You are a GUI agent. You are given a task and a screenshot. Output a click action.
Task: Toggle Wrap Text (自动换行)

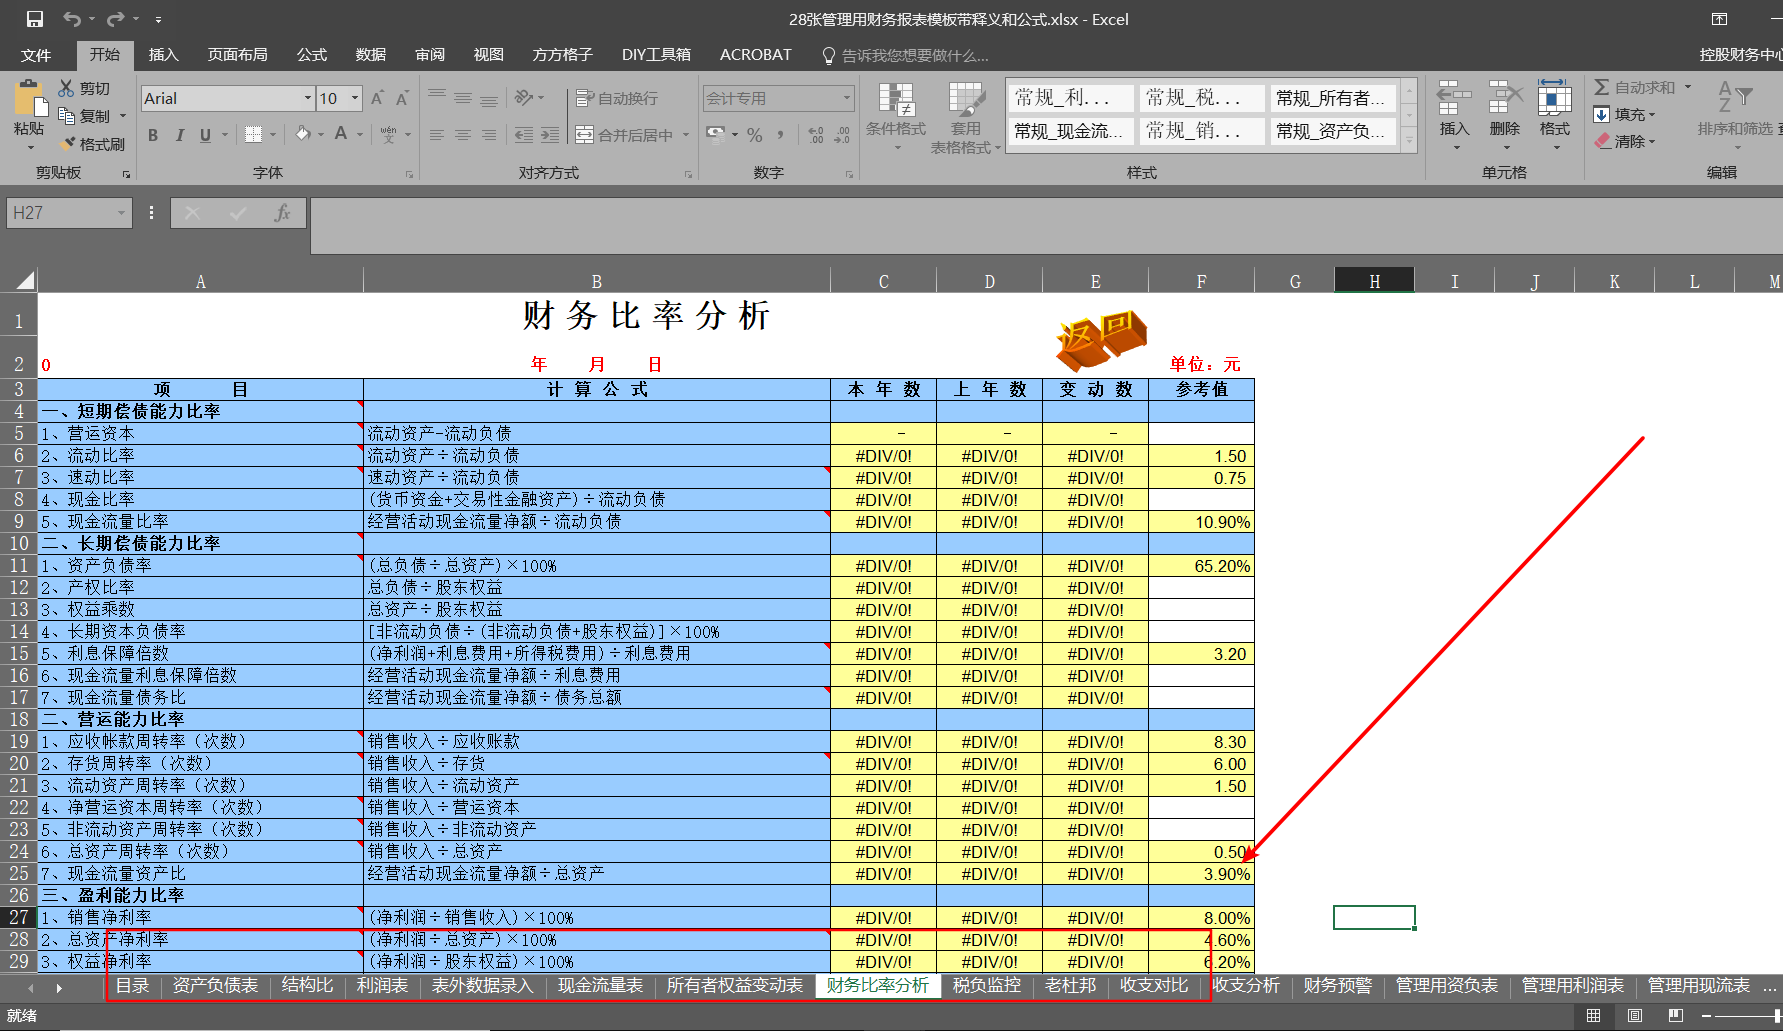click(x=618, y=98)
